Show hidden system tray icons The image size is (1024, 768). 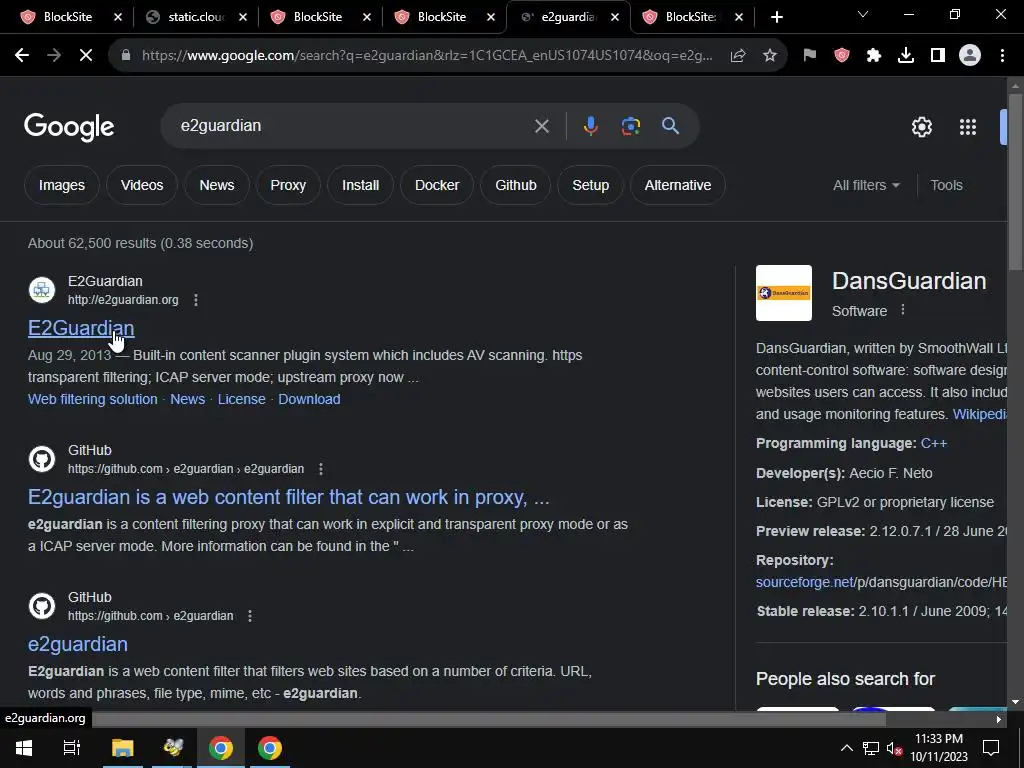[846, 748]
